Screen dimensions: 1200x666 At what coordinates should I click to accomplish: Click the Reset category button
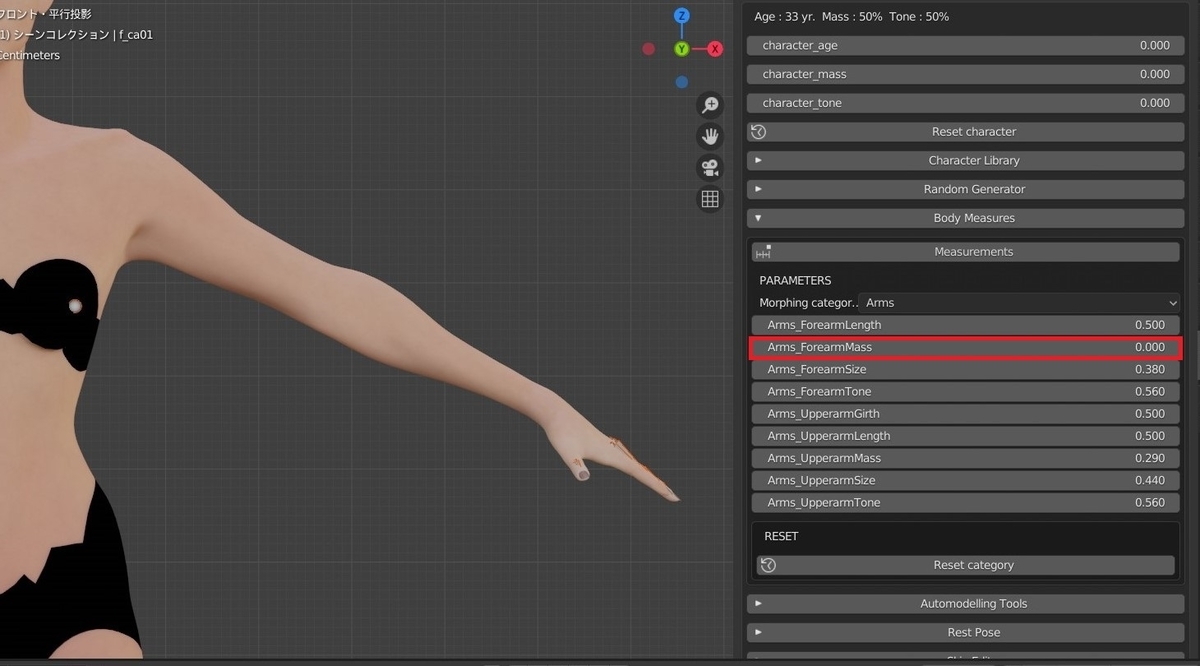[x=966, y=565]
